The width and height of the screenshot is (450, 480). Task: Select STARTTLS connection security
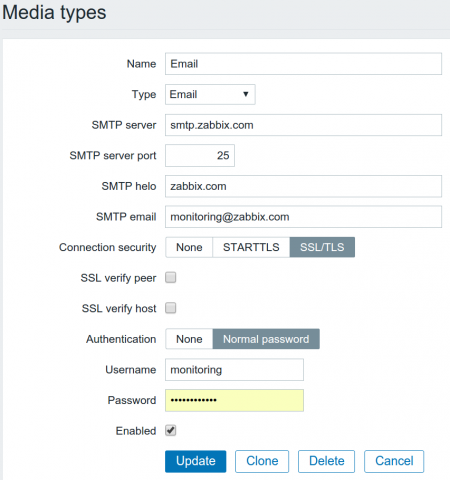pos(251,247)
